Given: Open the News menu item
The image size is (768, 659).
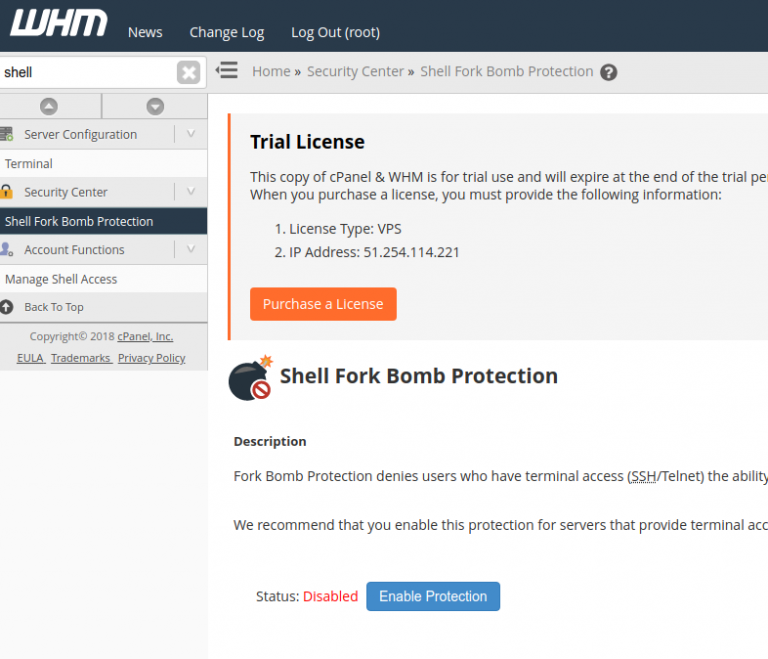Looking at the screenshot, I should [145, 32].
